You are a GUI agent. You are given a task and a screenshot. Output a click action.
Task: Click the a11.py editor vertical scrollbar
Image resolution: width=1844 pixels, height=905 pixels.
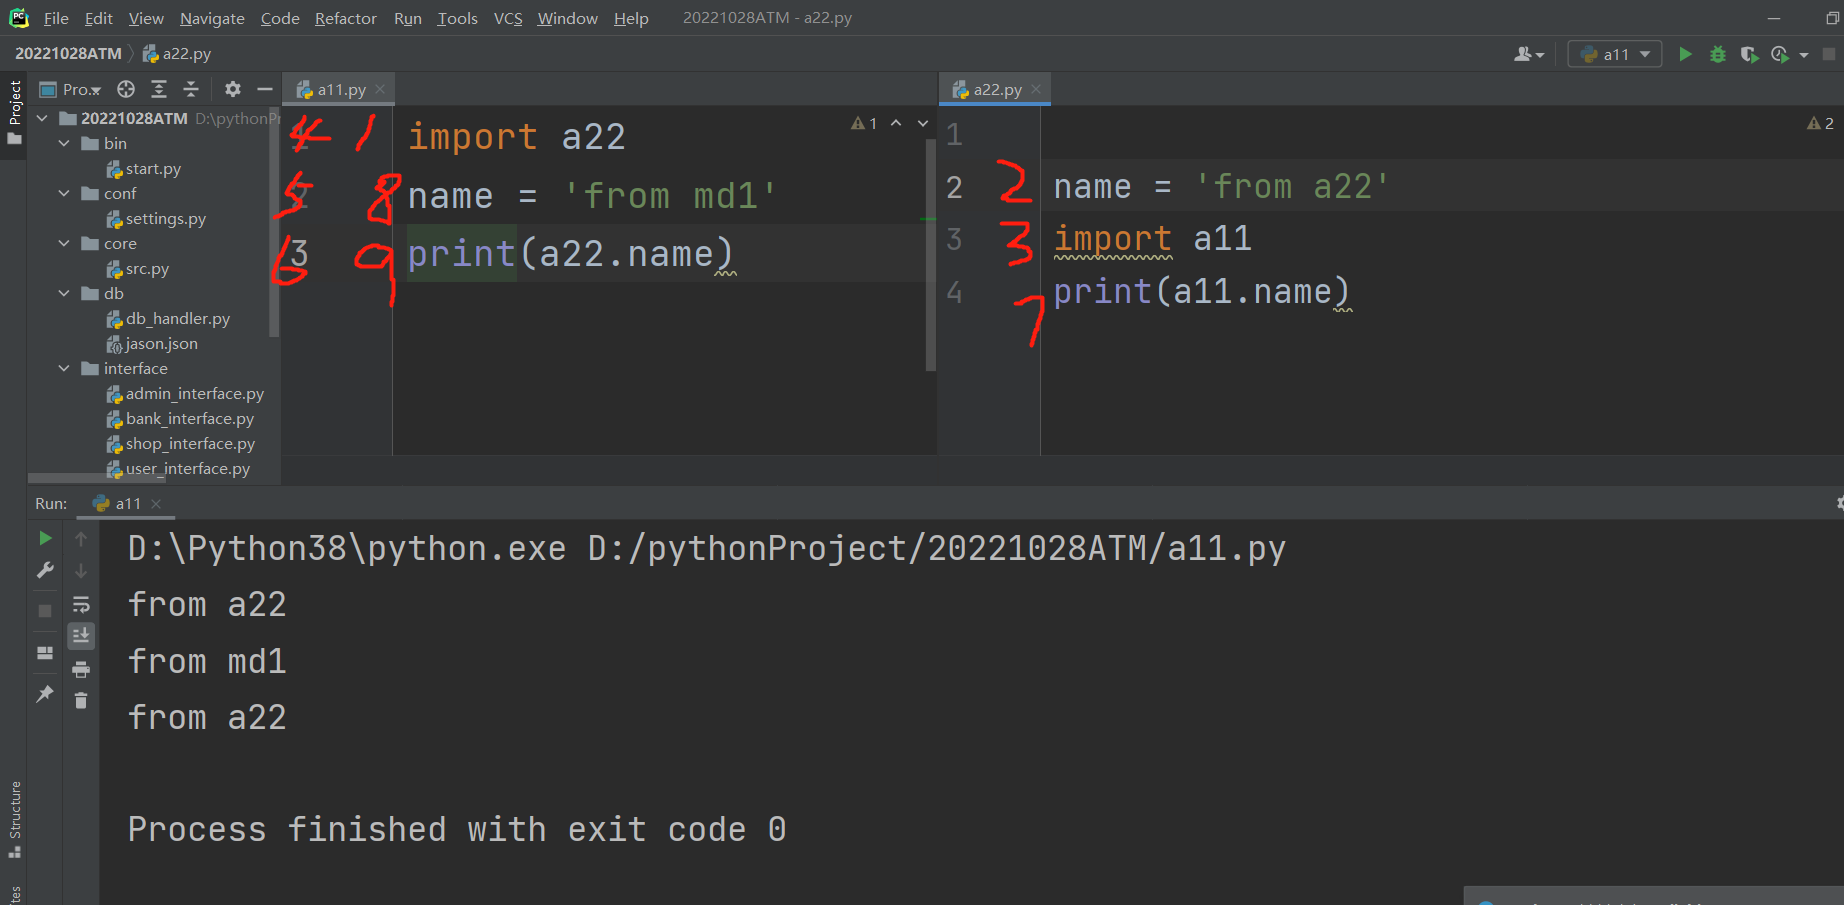[931, 255]
